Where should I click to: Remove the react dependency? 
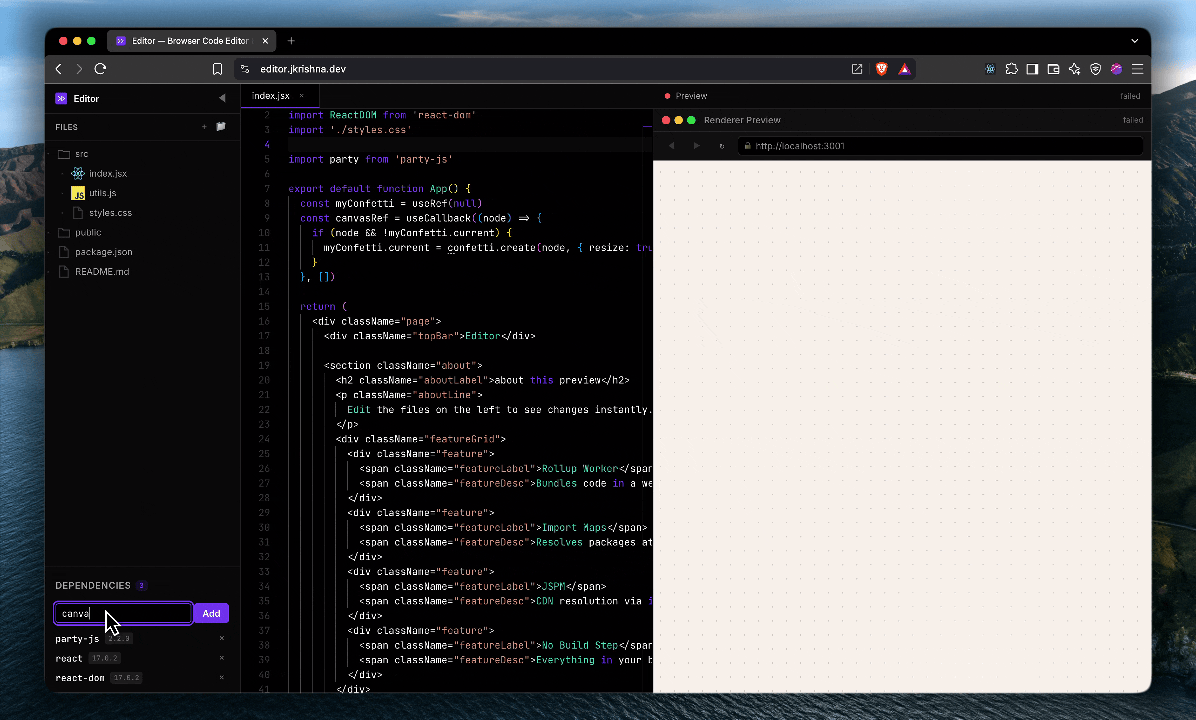(222, 658)
